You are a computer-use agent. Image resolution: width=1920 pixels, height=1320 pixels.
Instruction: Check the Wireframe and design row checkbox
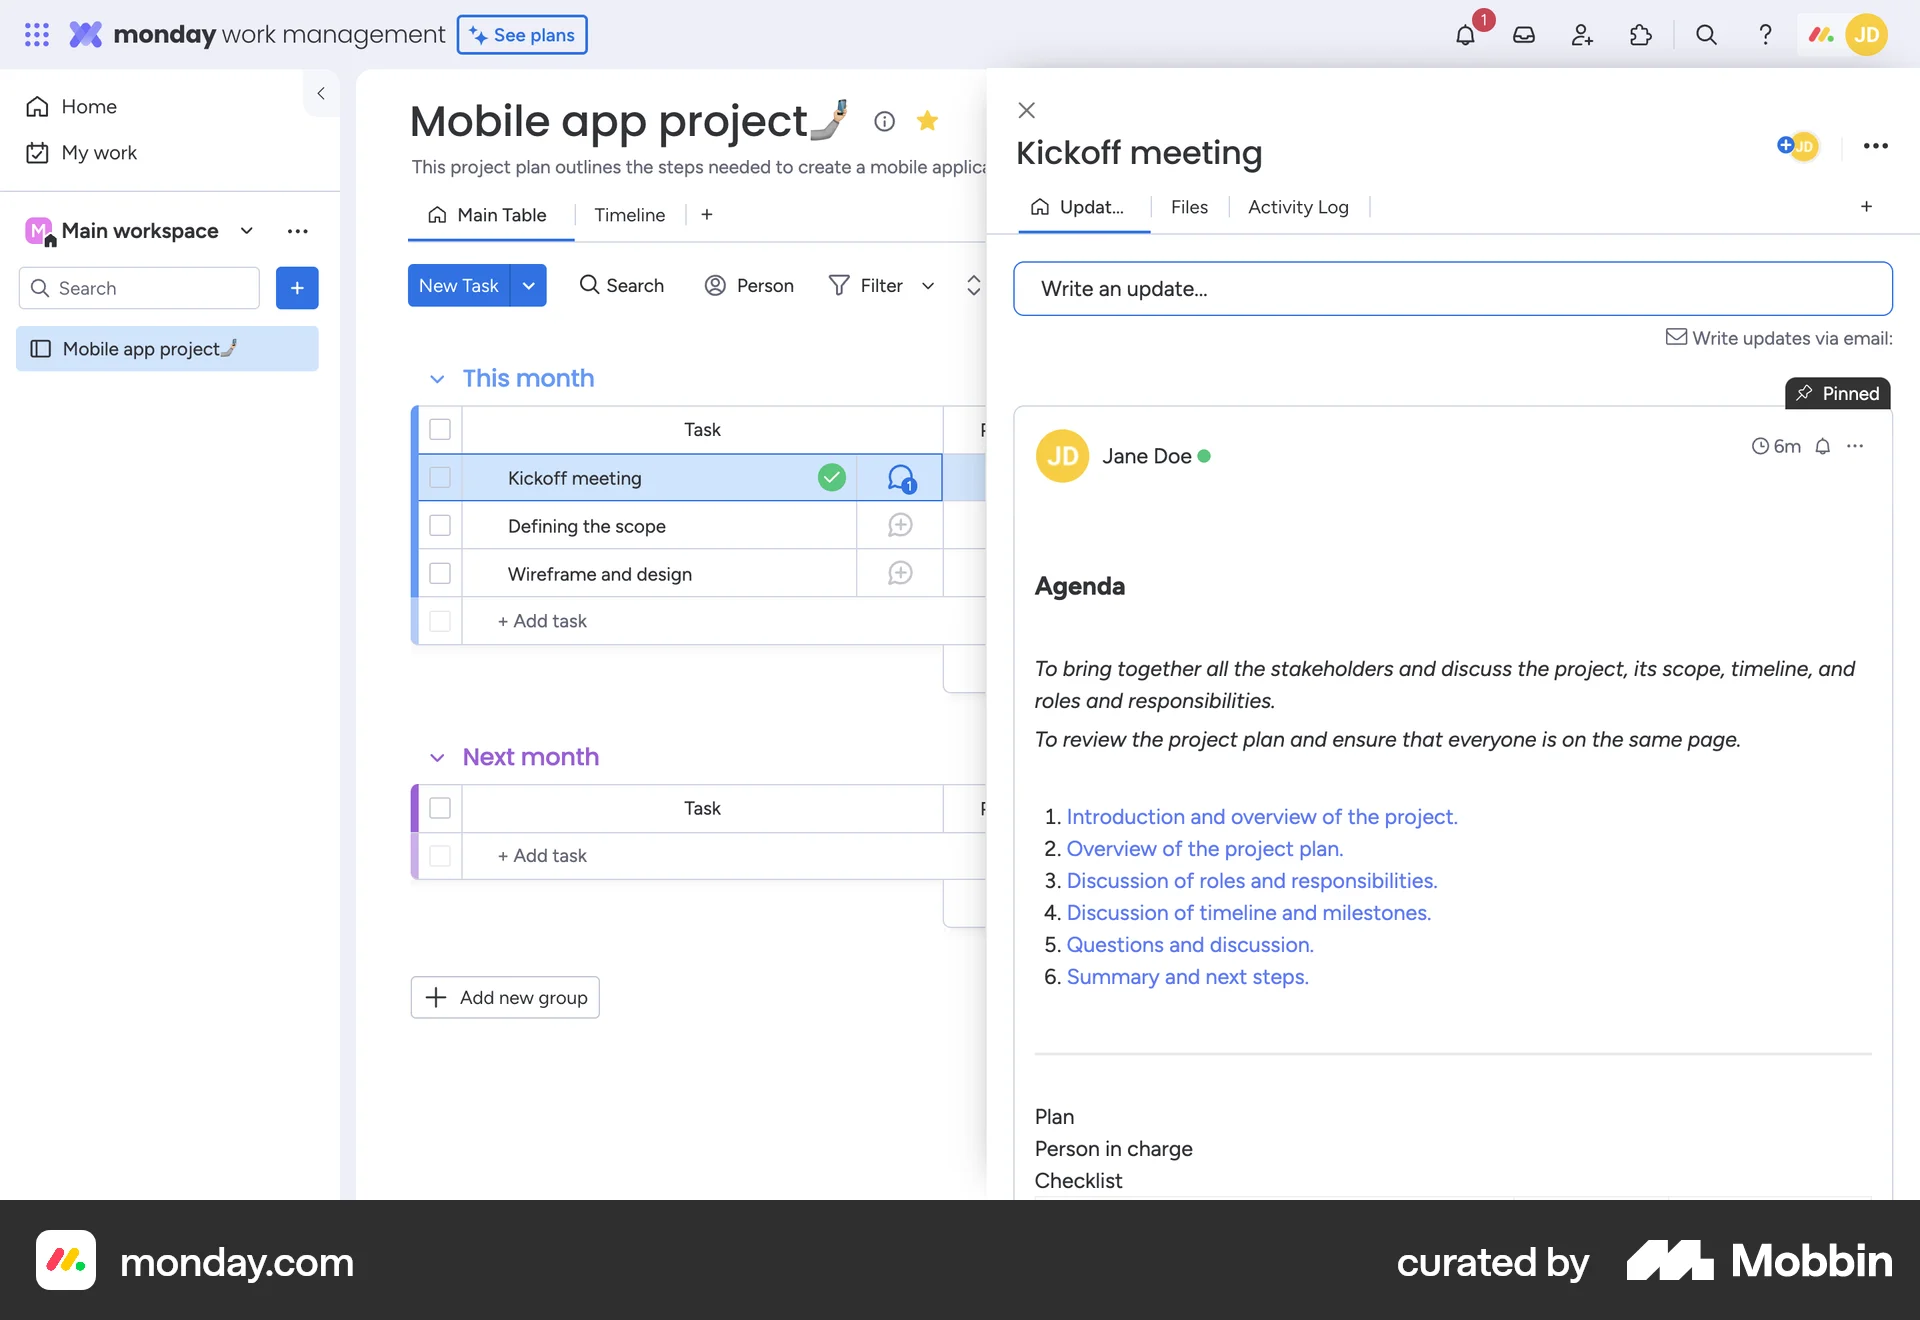pos(440,573)
